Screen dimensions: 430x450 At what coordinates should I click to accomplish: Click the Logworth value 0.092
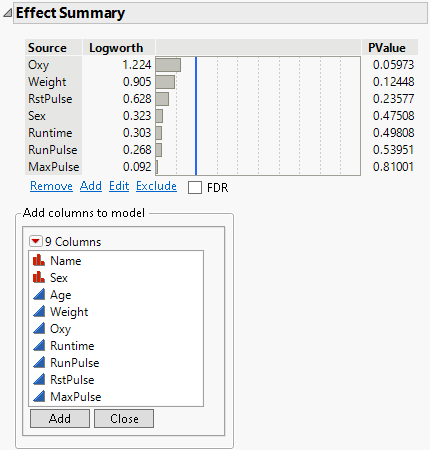point(137,167)
